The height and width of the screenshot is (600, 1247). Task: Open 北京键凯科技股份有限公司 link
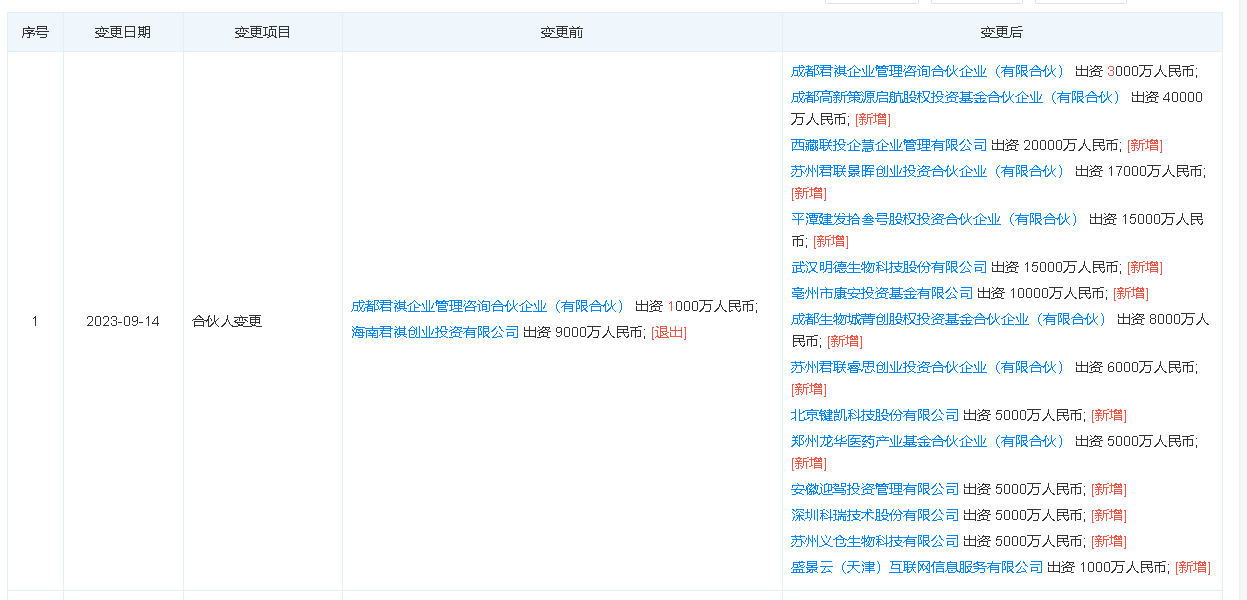[875, 416]
